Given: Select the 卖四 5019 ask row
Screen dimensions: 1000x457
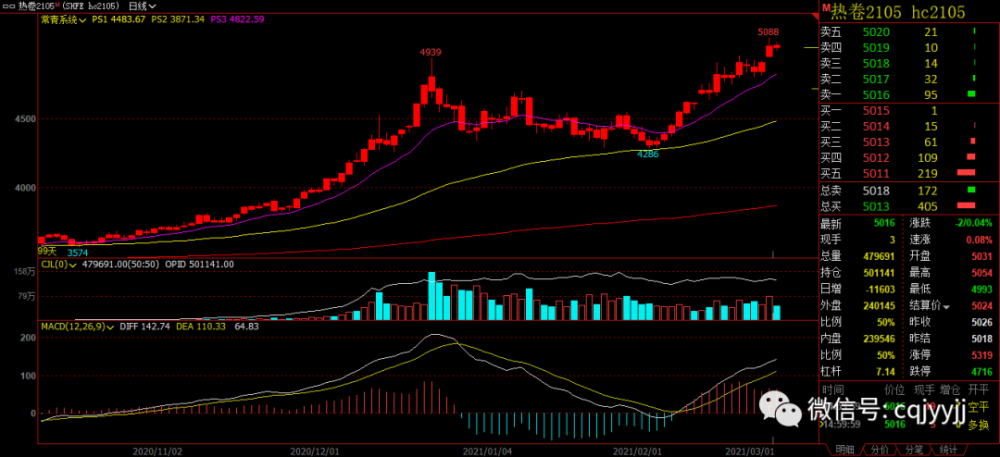Looking at the screenshot, I should pos(908,48).
